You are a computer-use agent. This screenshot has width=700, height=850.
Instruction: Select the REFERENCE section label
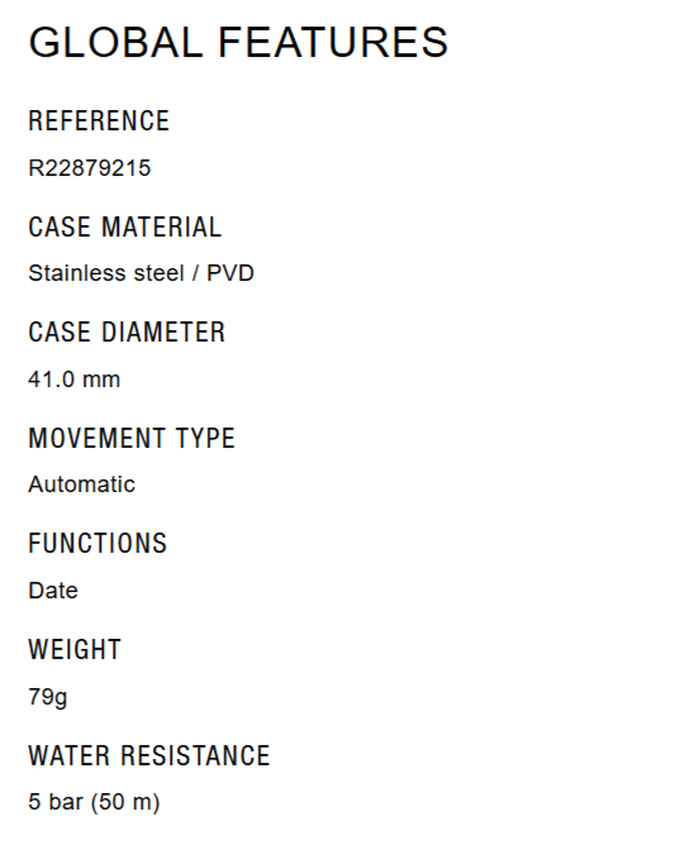click(99, 121)
